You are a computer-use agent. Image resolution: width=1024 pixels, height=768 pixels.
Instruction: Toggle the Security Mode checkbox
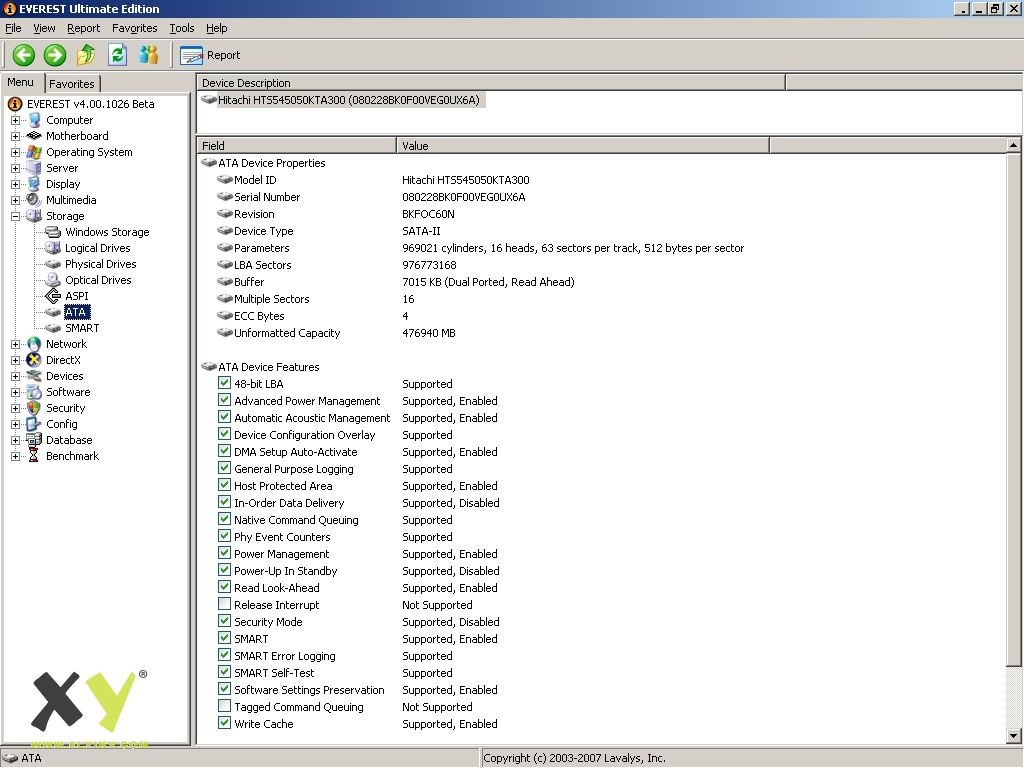pyautogui.click(x=224, y=621)
